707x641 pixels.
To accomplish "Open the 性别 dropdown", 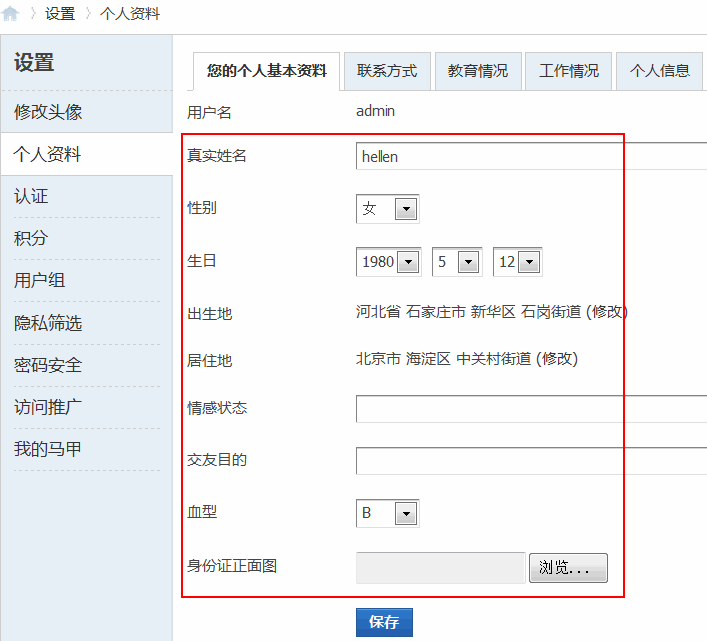I will pyautogui.click(x=387, y=209).
